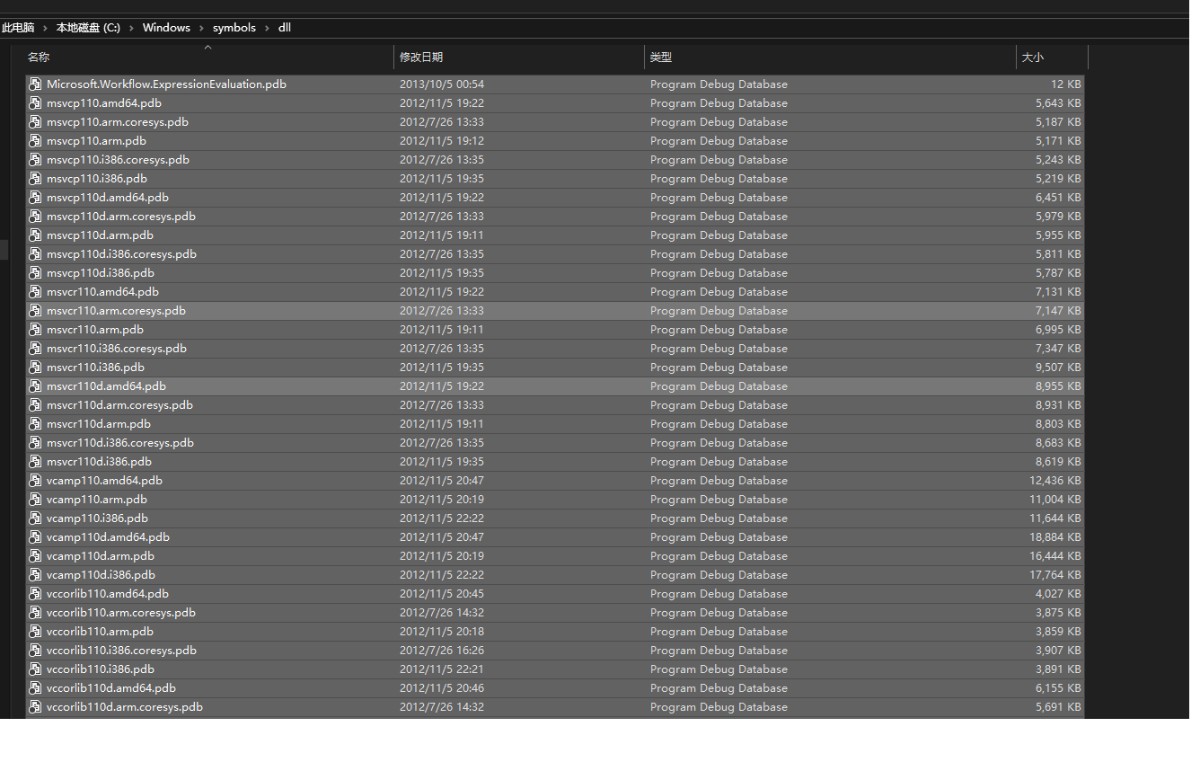
Task: Select vccorlib110.i386.coresys.pdb file name
Action: click(x=122, y=651)
